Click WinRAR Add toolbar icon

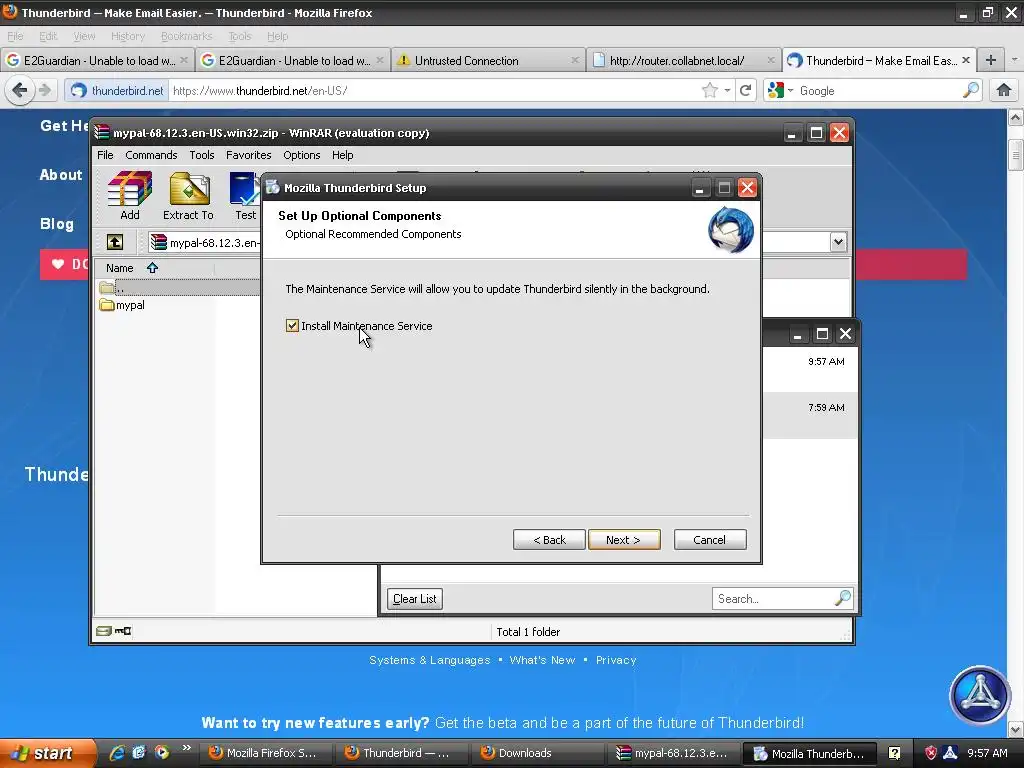(129, 195)
